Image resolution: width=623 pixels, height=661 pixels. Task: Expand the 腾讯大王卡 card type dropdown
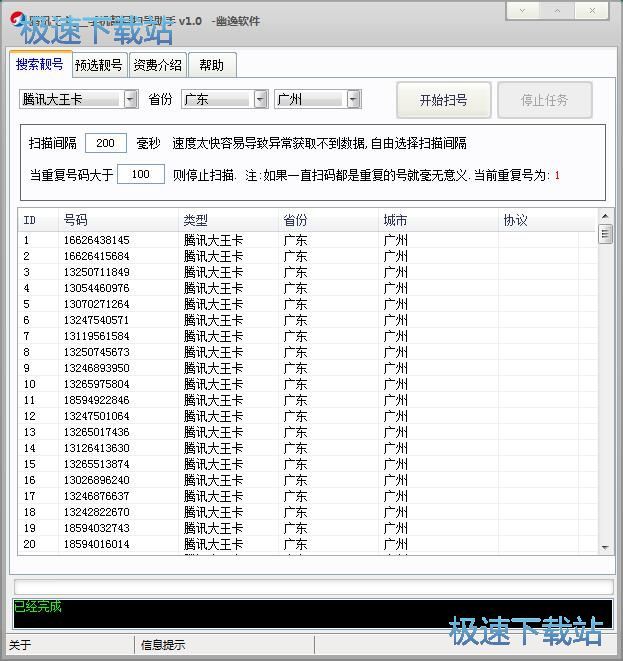pos(131,99)
